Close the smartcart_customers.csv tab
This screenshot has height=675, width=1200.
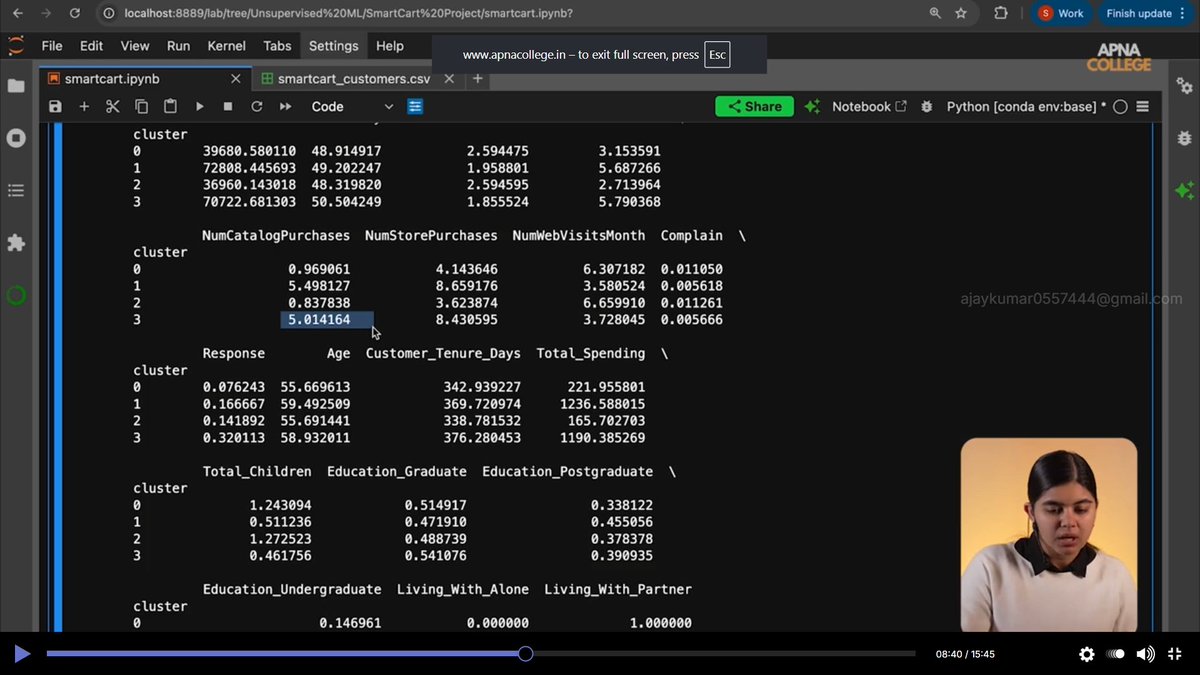pos(449,78)
